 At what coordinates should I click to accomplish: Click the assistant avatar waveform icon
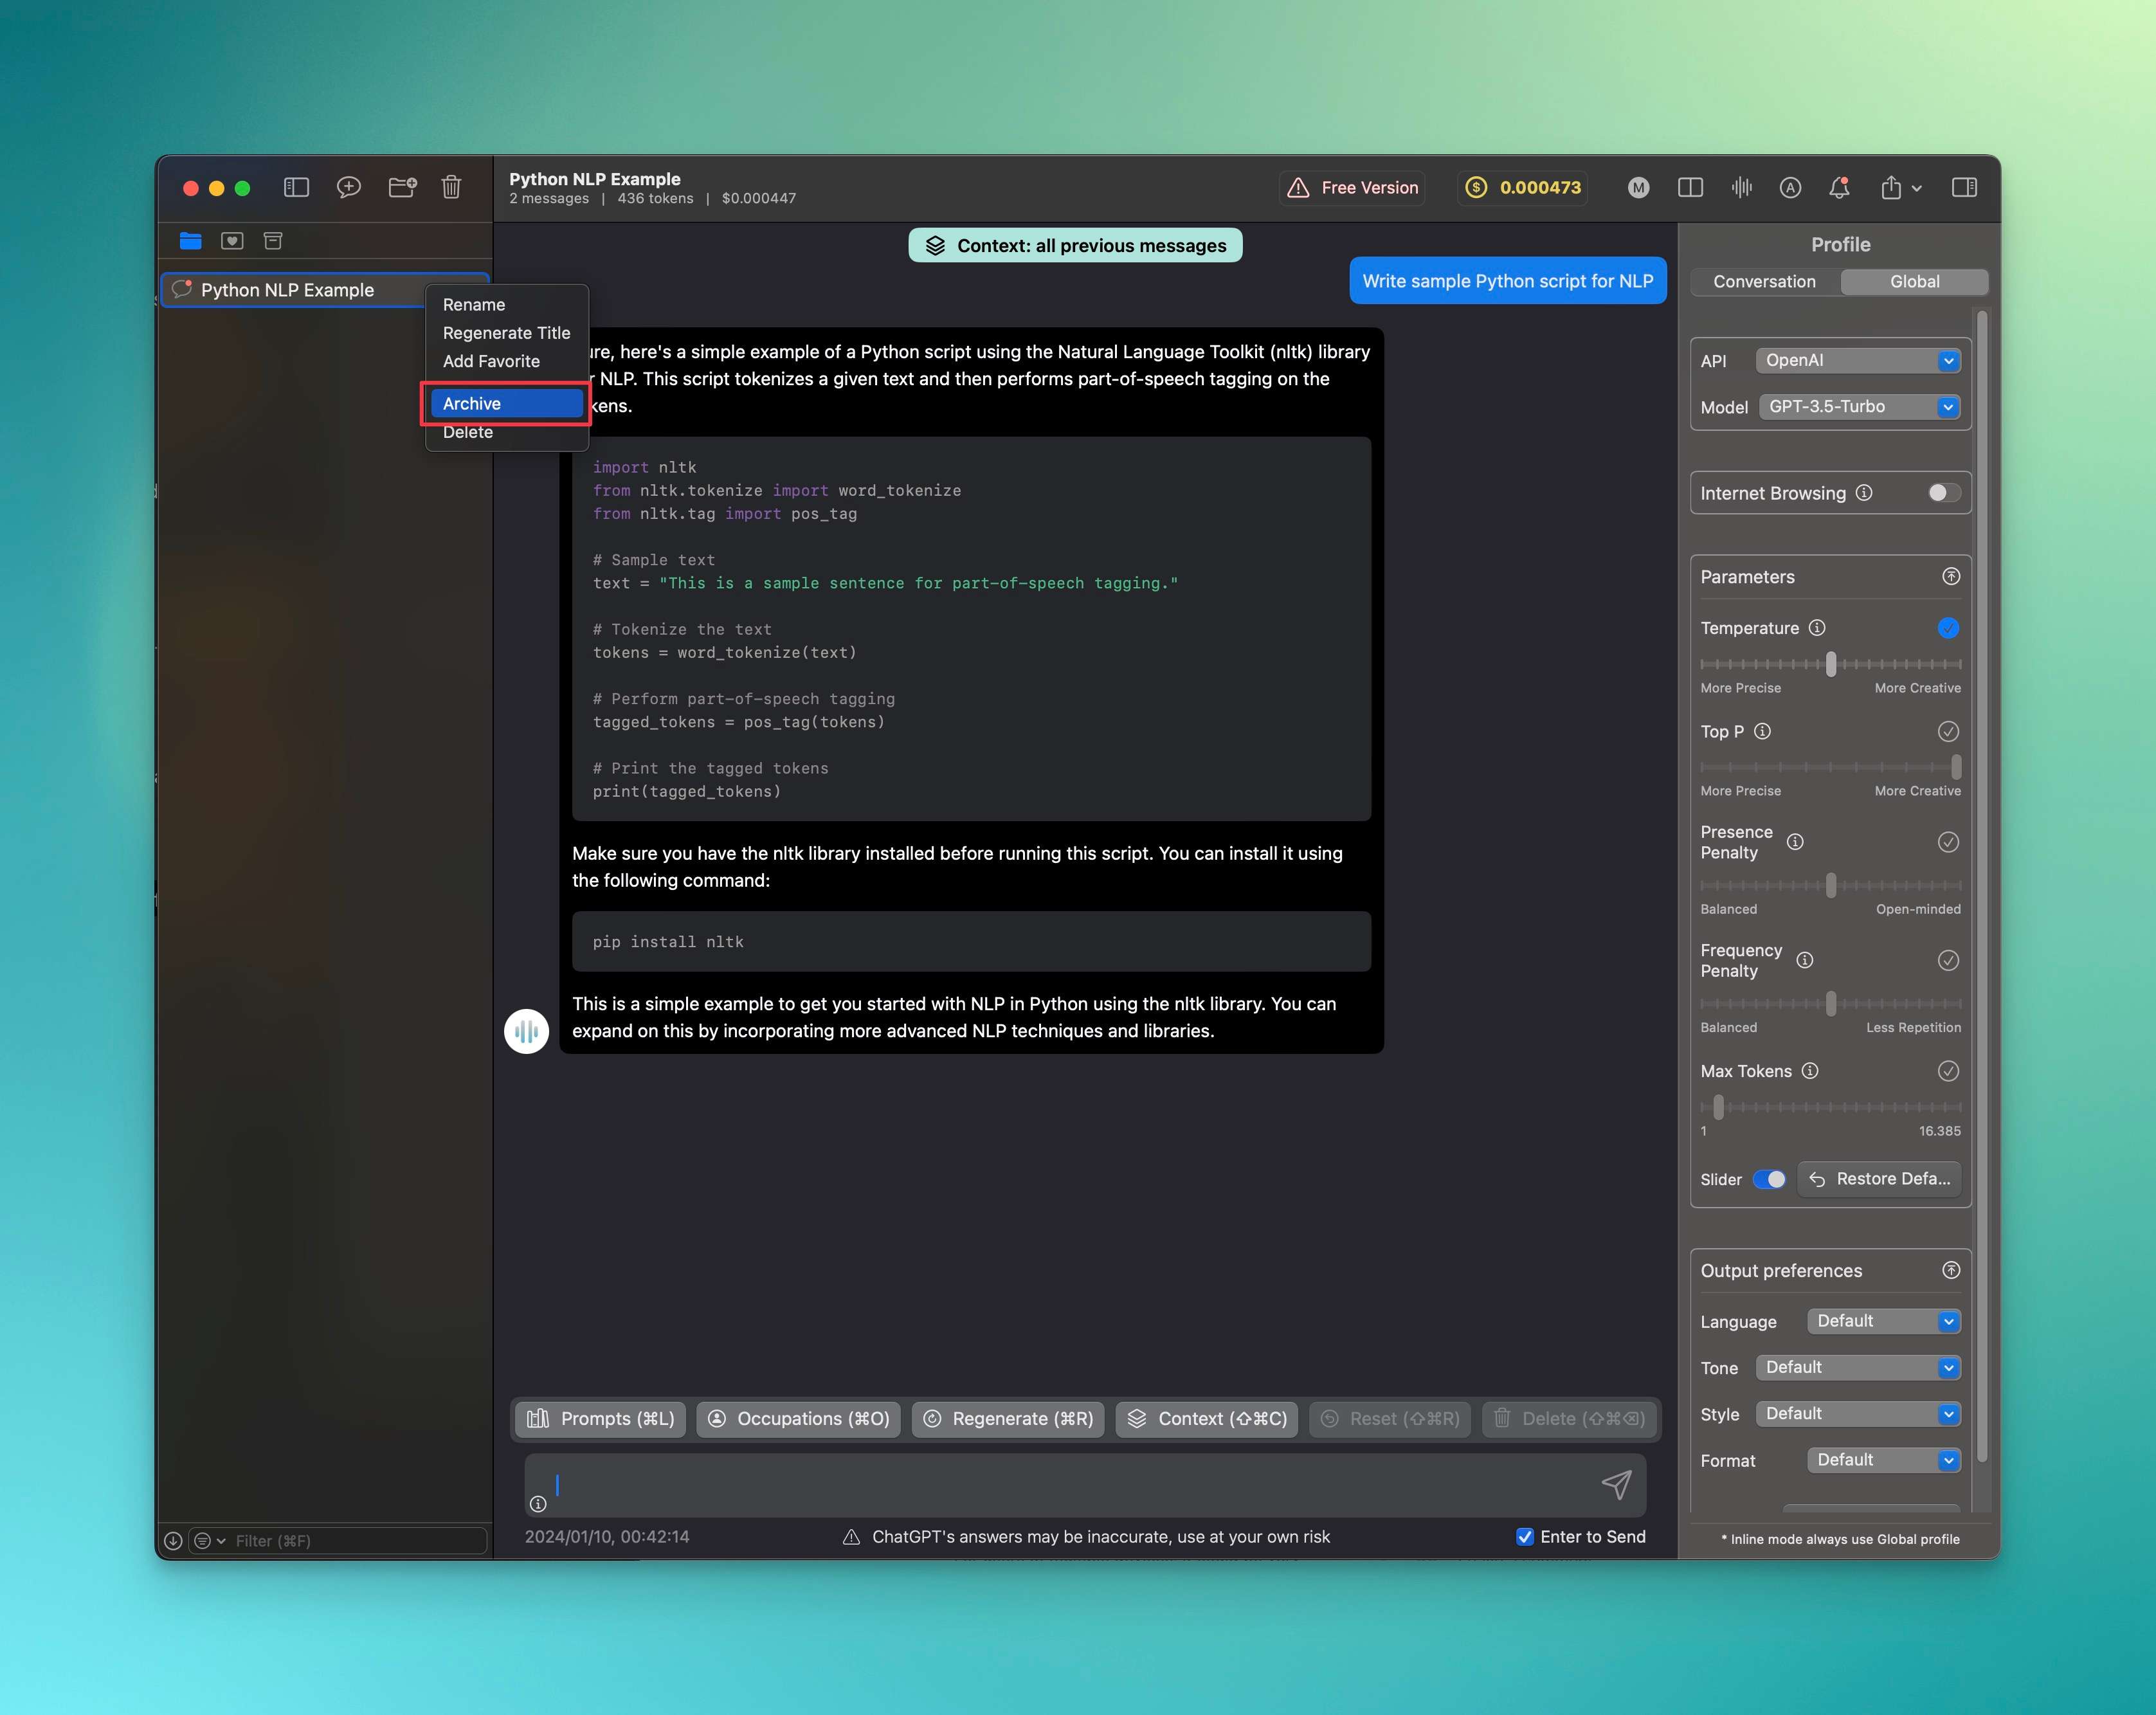tap(526, 1031)
